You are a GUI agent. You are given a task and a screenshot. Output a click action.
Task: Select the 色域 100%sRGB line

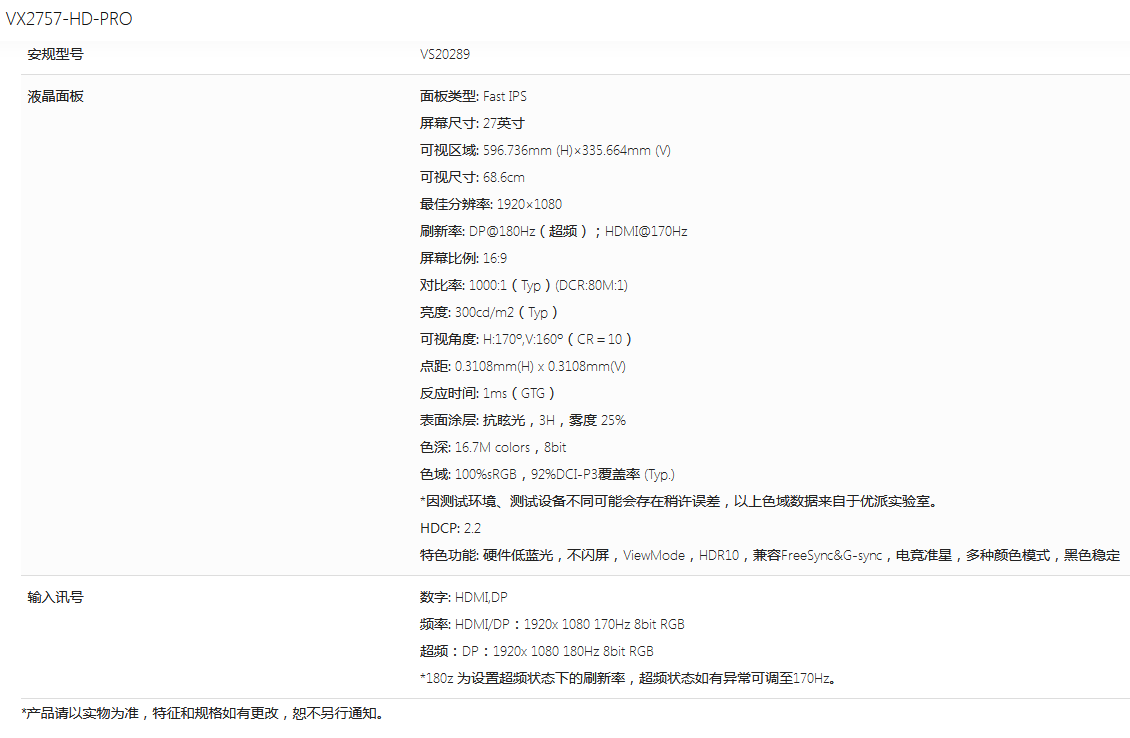coord(548,474)
